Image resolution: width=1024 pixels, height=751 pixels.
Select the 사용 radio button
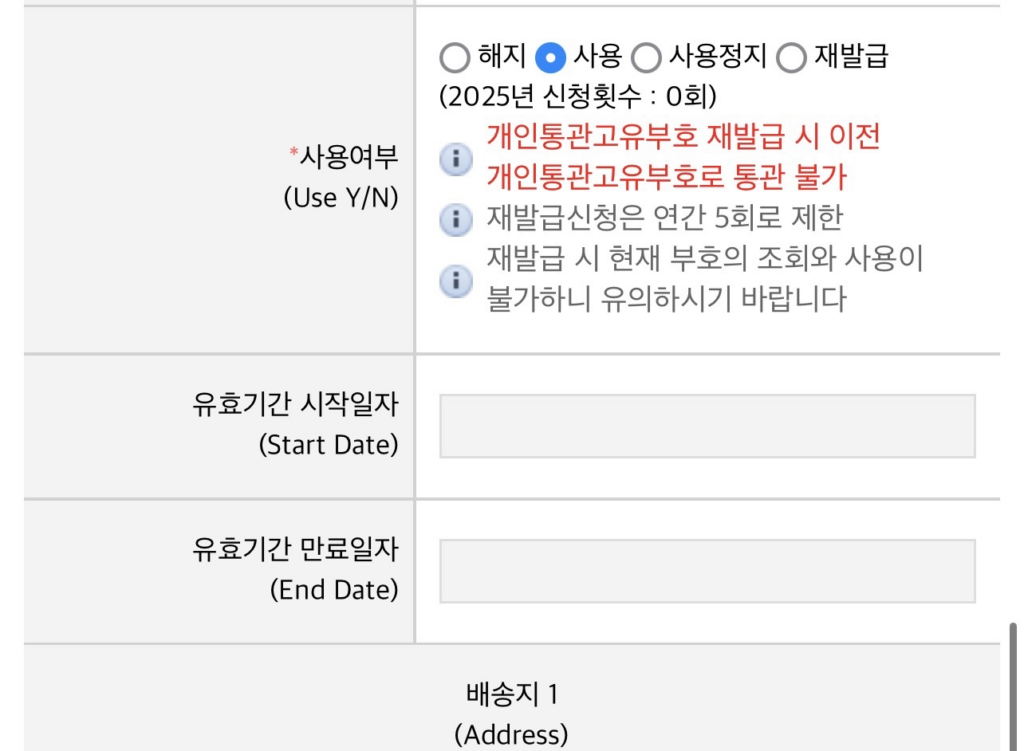click(550, 58)
